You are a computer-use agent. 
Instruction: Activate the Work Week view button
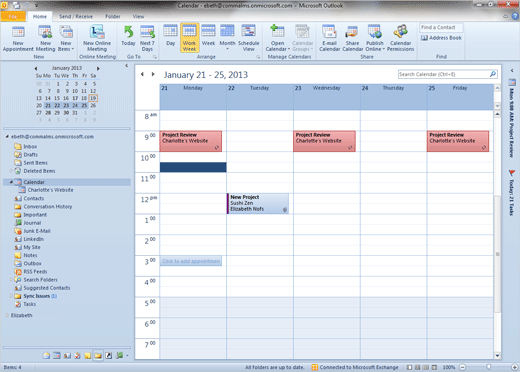(x=189, y=38)
